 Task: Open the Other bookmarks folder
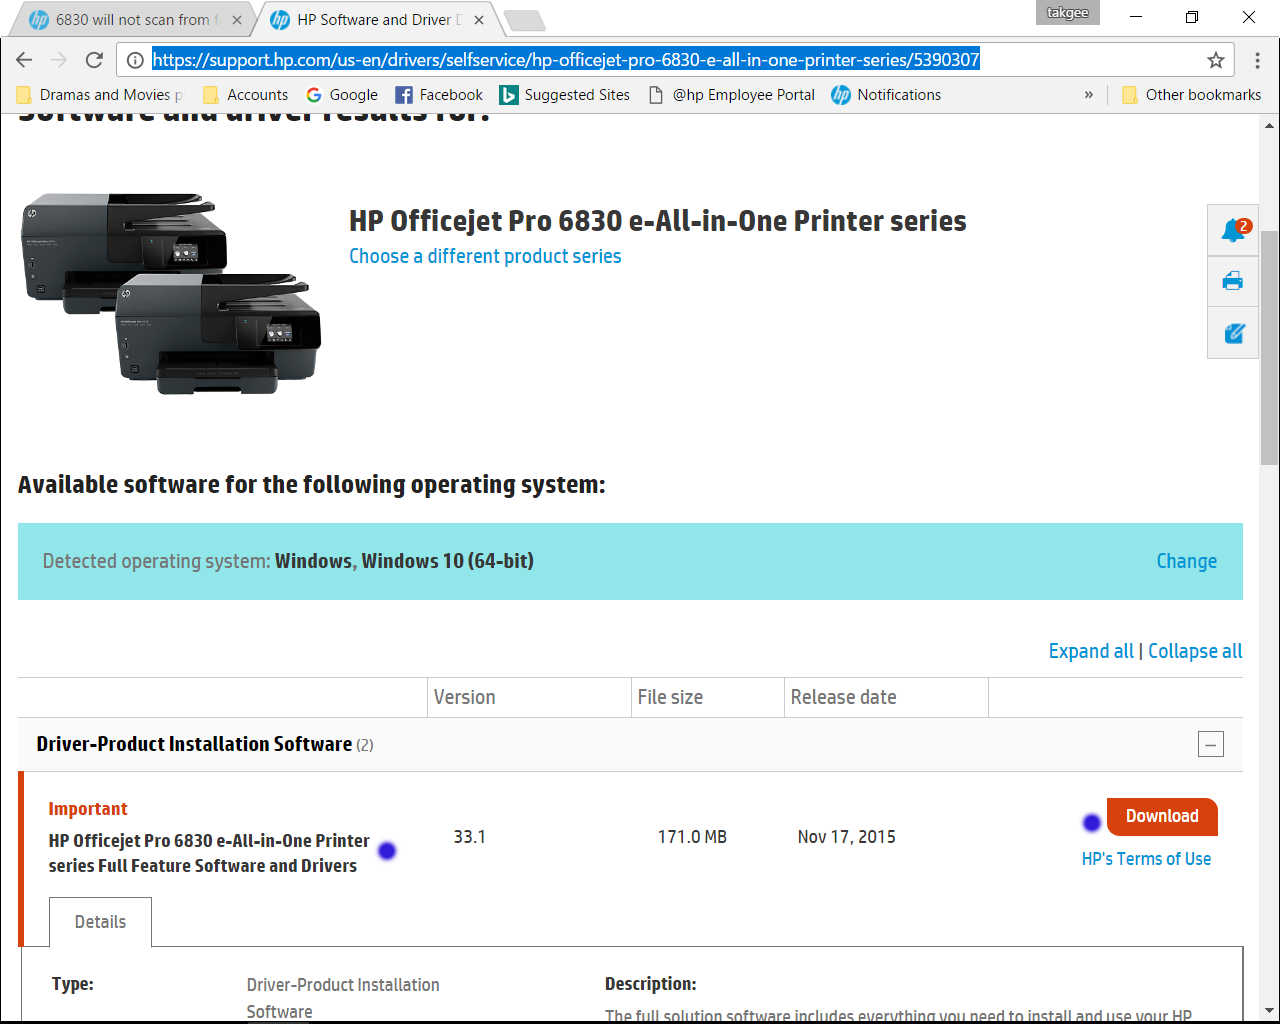tap(1192, 95)
